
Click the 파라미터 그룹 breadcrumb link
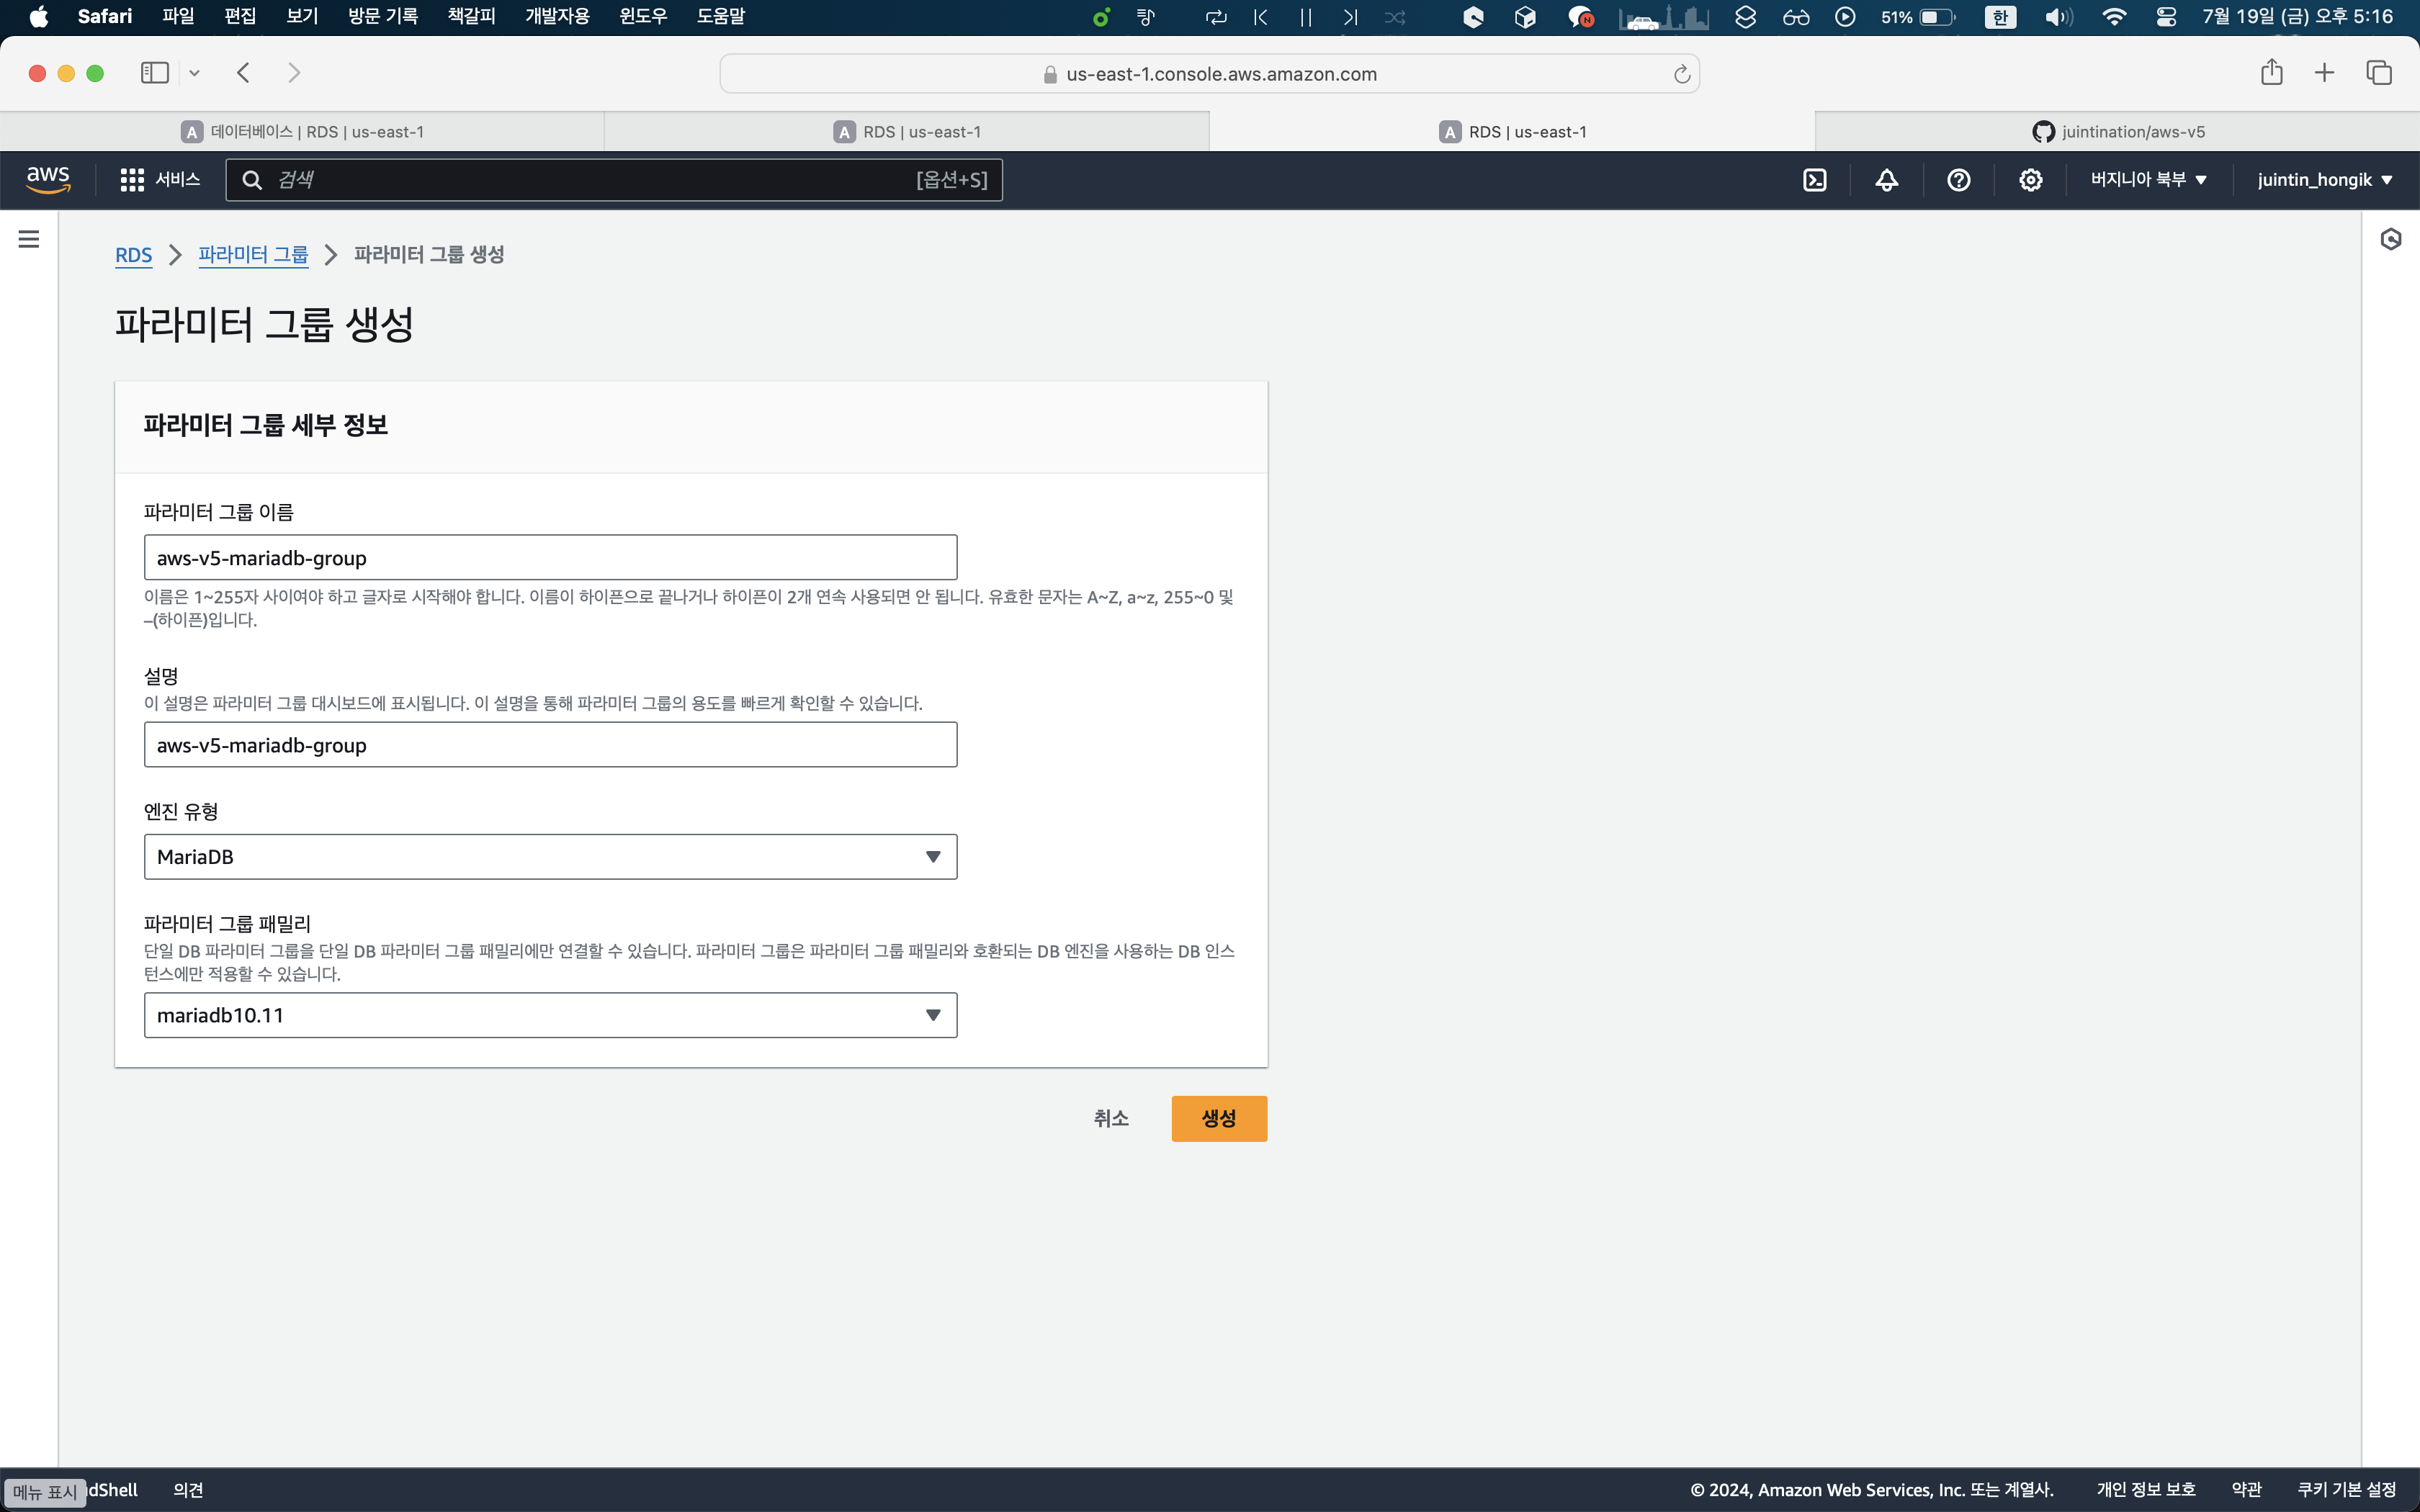tap(253, 255)
